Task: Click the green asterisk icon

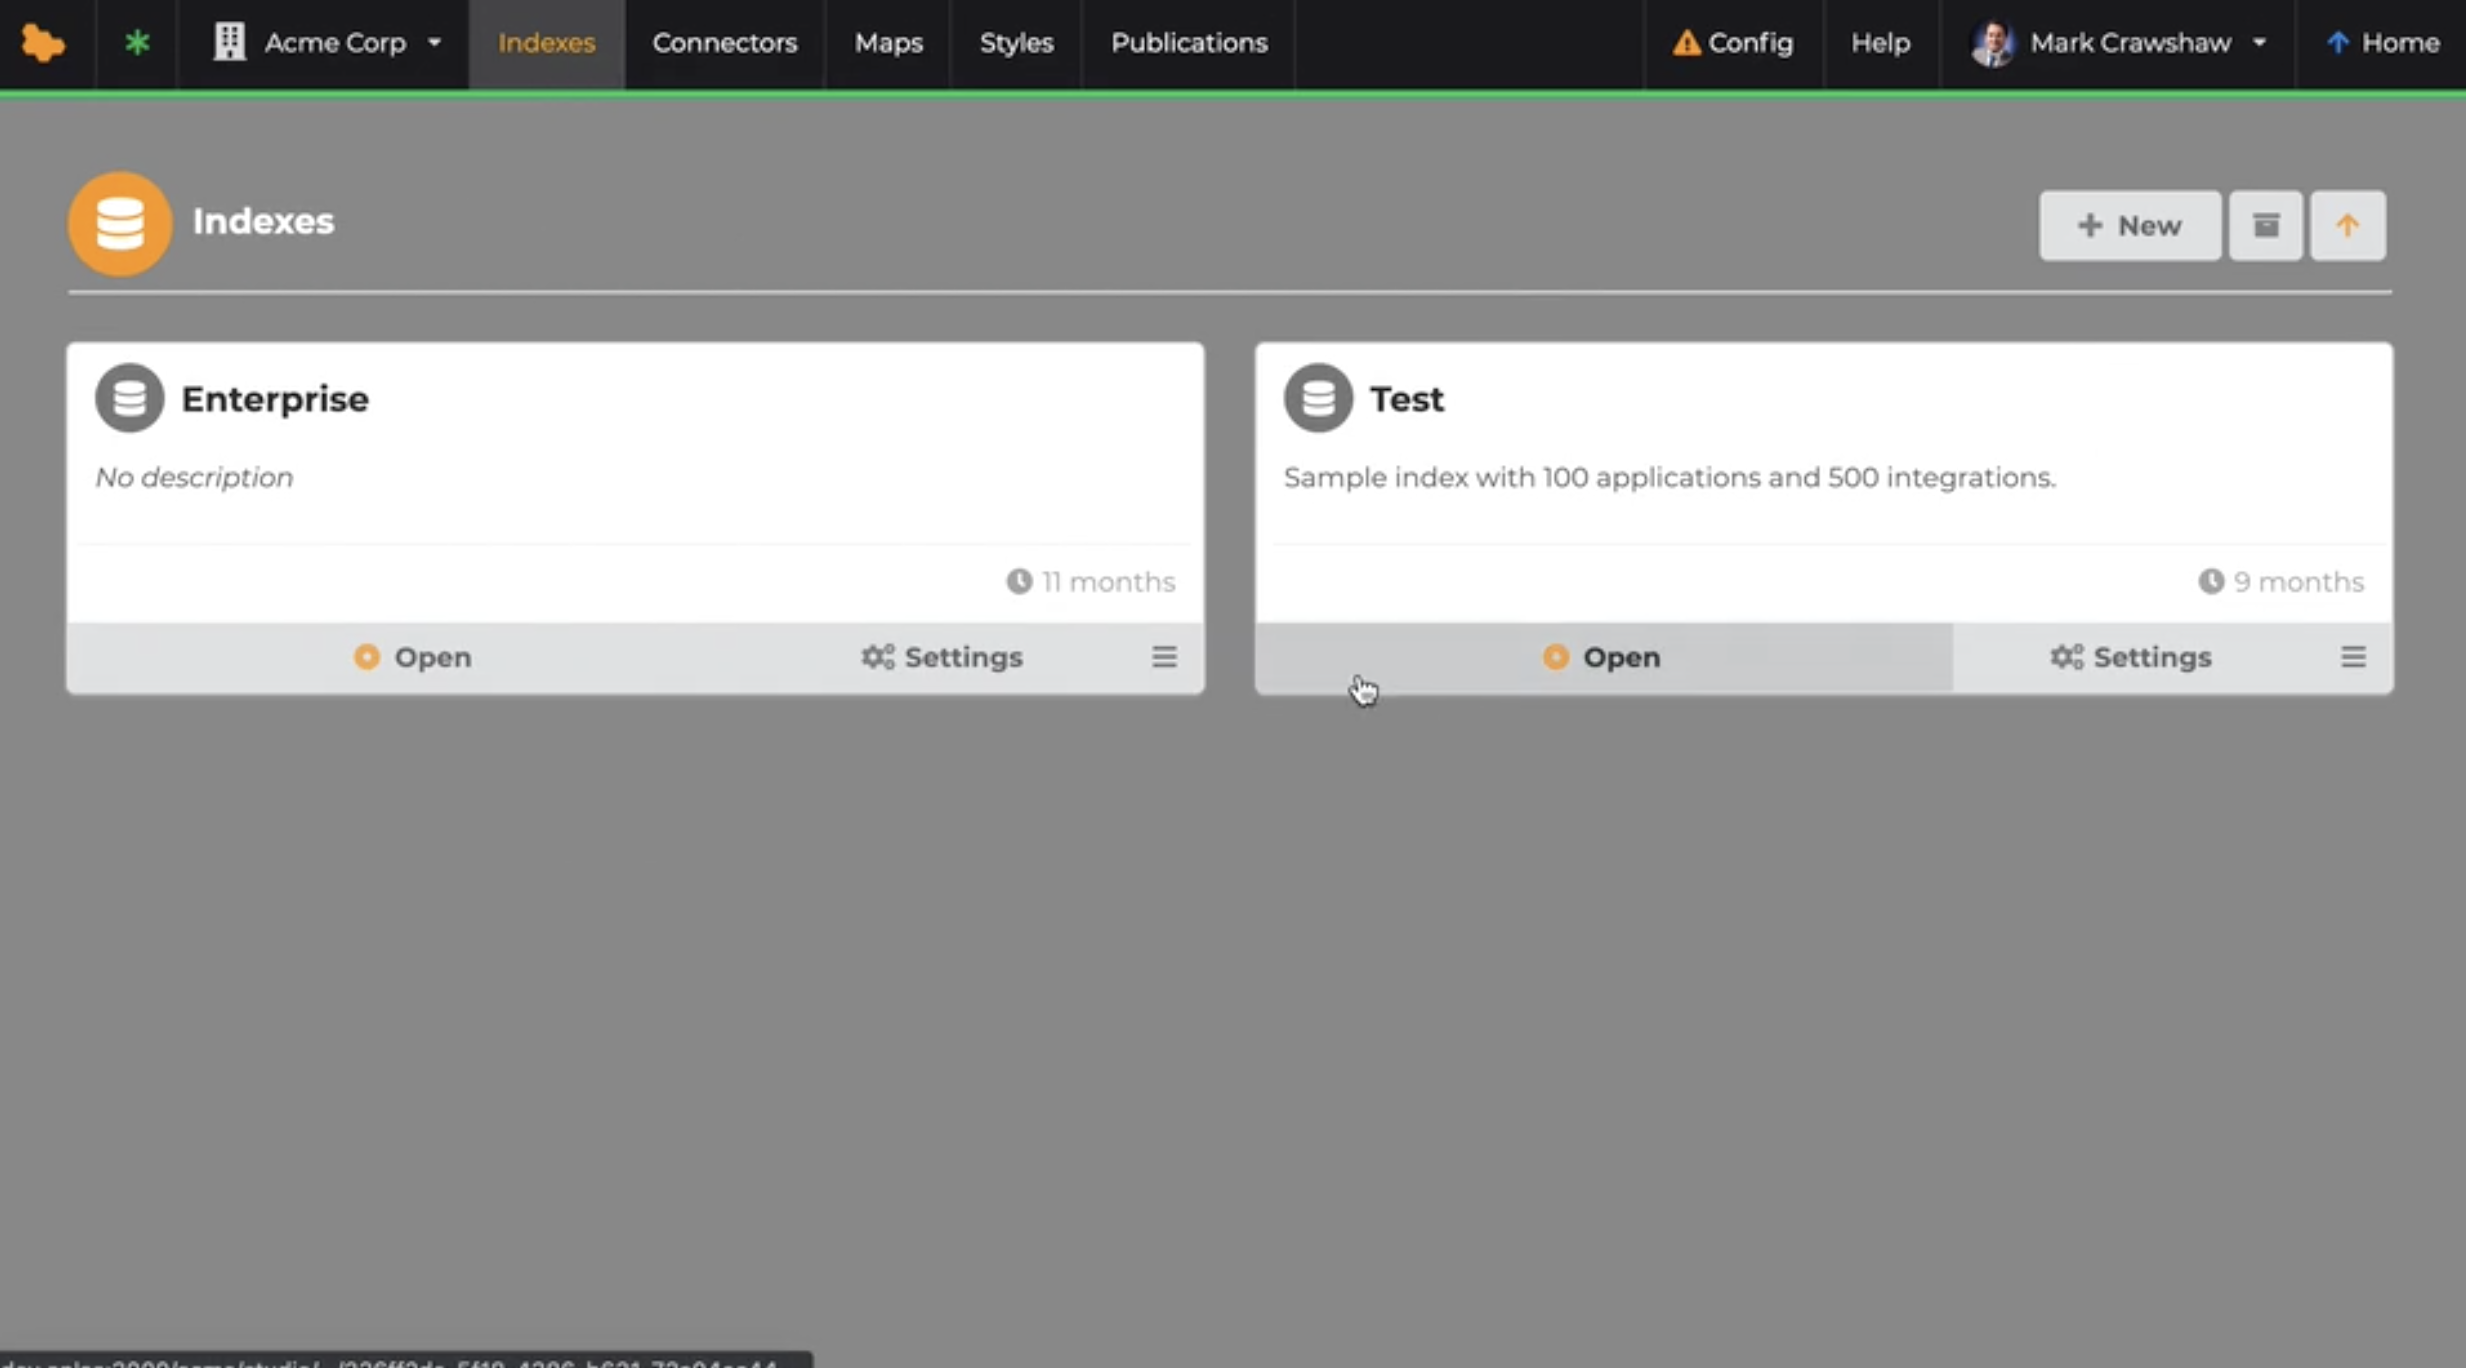Action: [x=137, y=43]
